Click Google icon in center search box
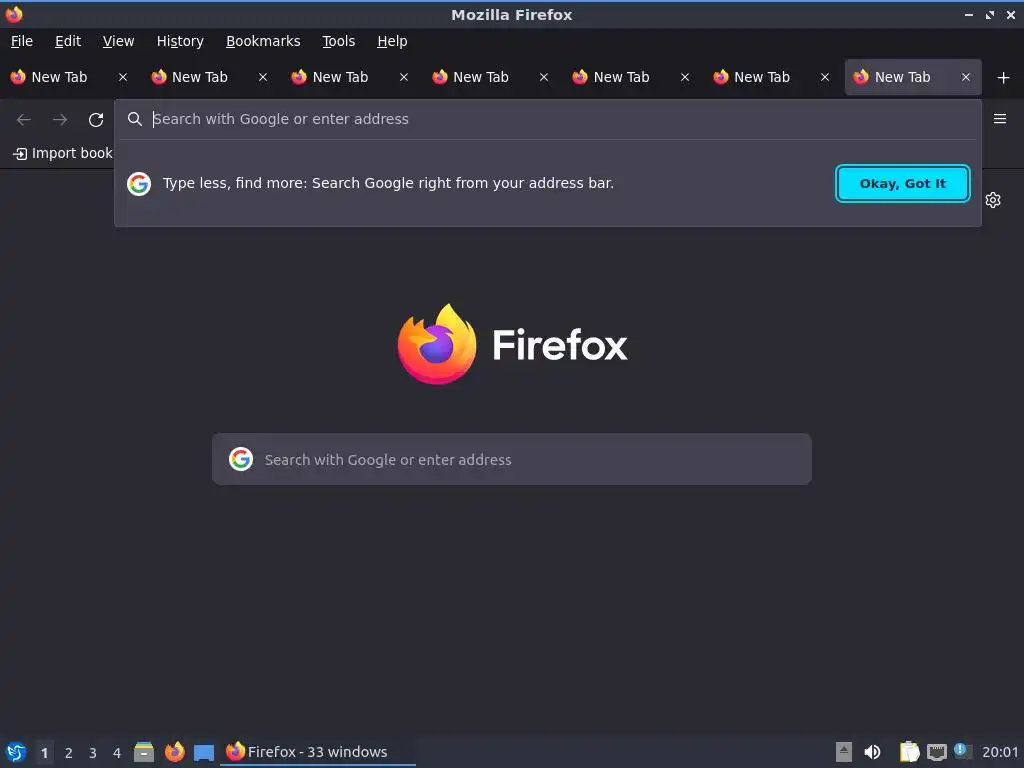1024x768 pixels. coord(241,459)
